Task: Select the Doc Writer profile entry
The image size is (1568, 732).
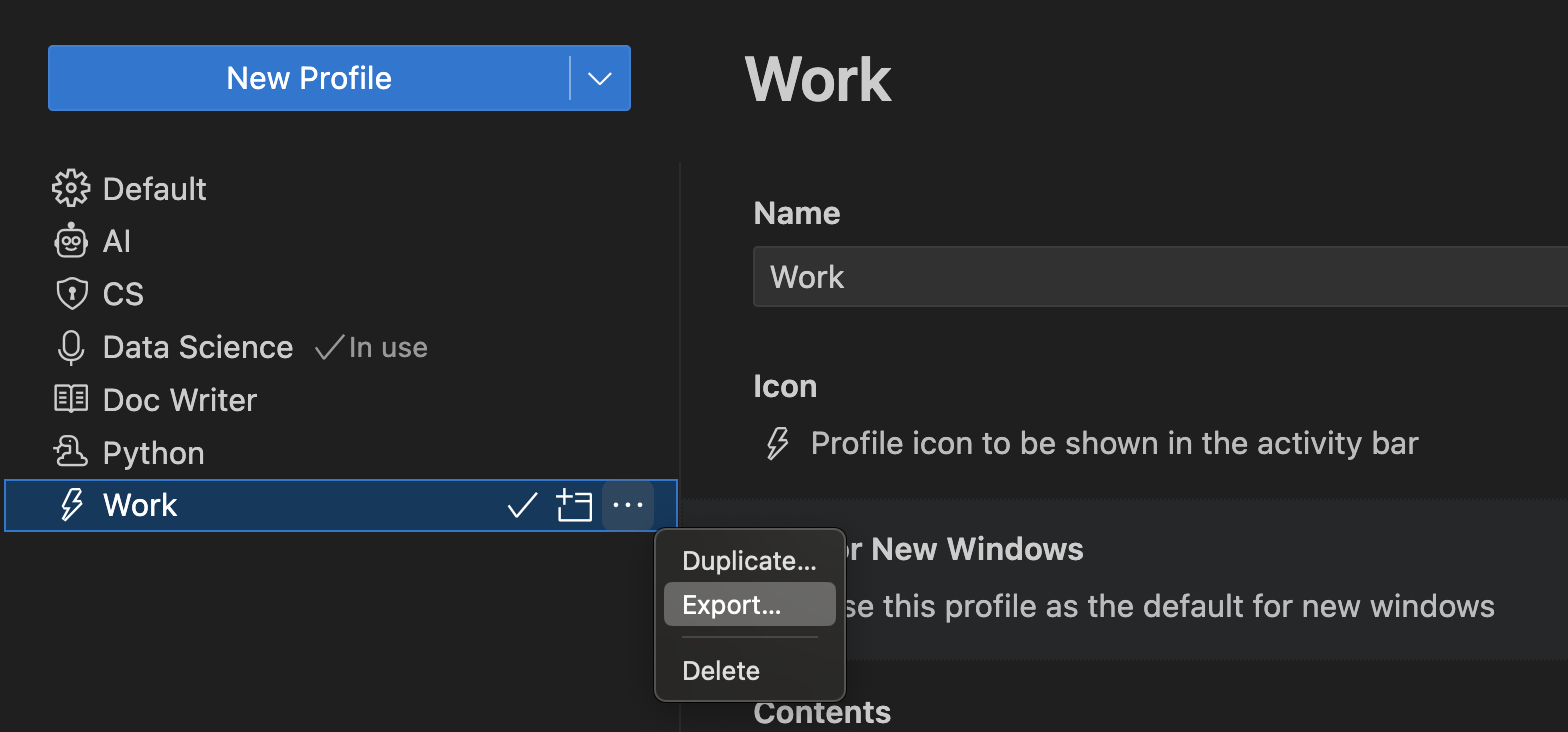Action: coord(180,400)
